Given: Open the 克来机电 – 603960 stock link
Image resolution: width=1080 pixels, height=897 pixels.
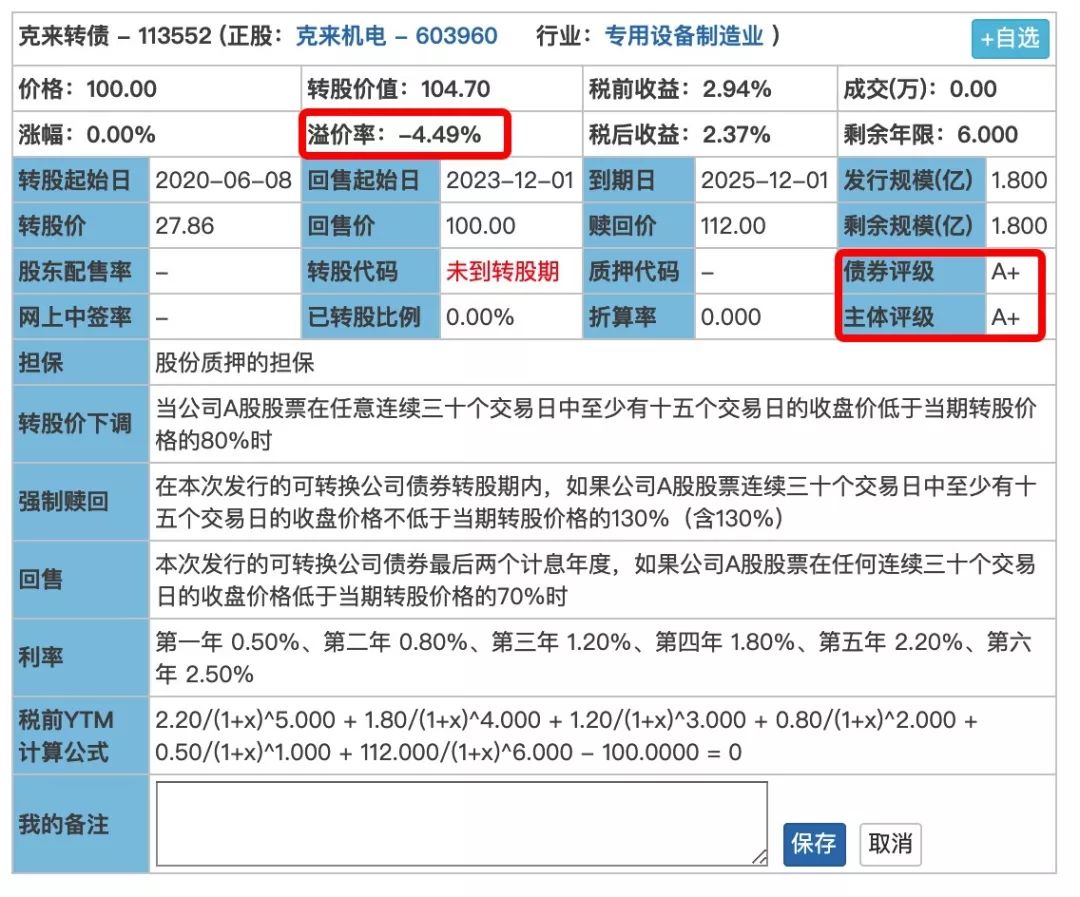Looking at the screenshot, I should coord(396,36).
